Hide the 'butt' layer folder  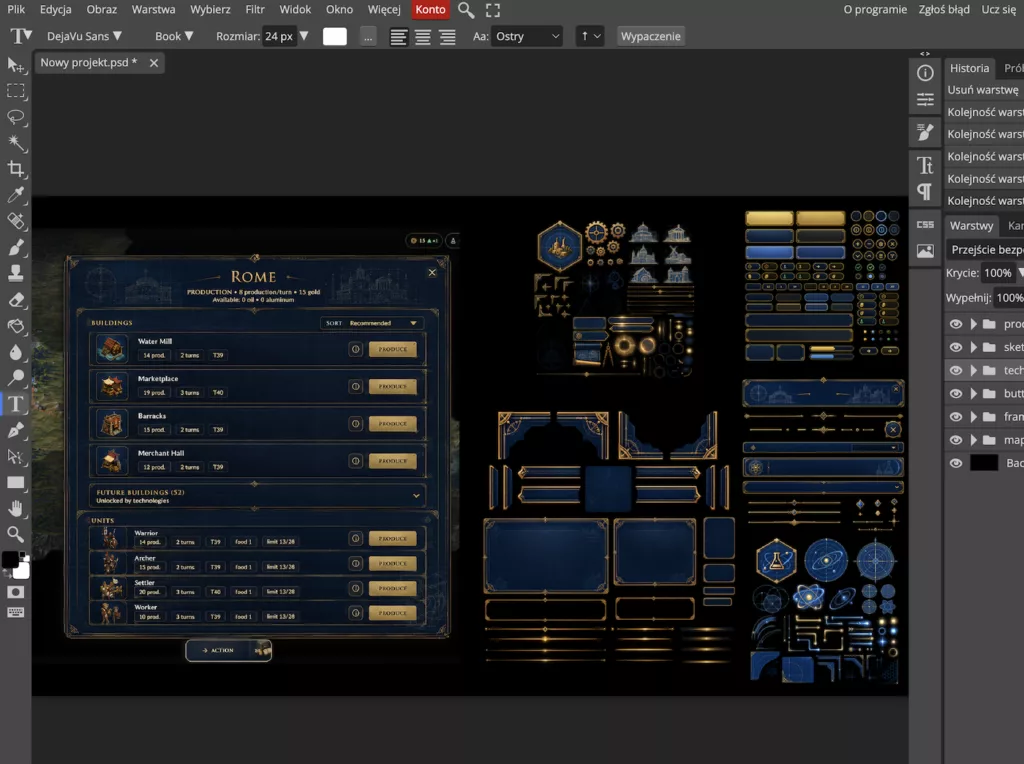[955, 394]
